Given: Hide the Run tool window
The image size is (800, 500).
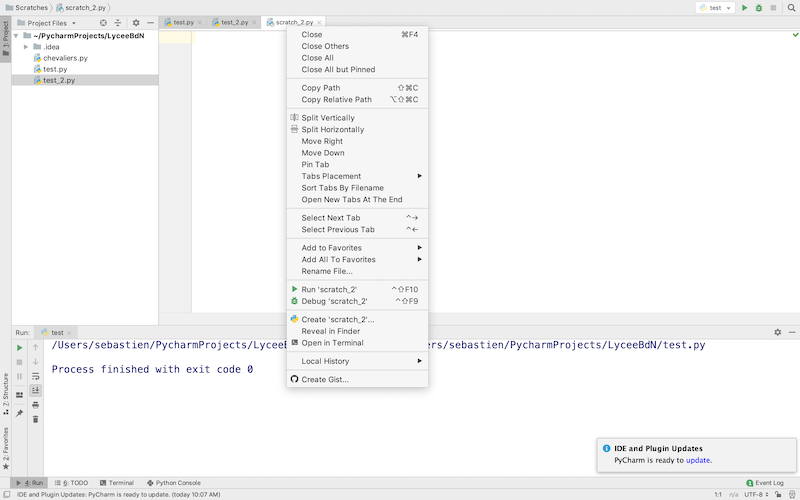Looking at the screenshot, I should click(792, 332).
